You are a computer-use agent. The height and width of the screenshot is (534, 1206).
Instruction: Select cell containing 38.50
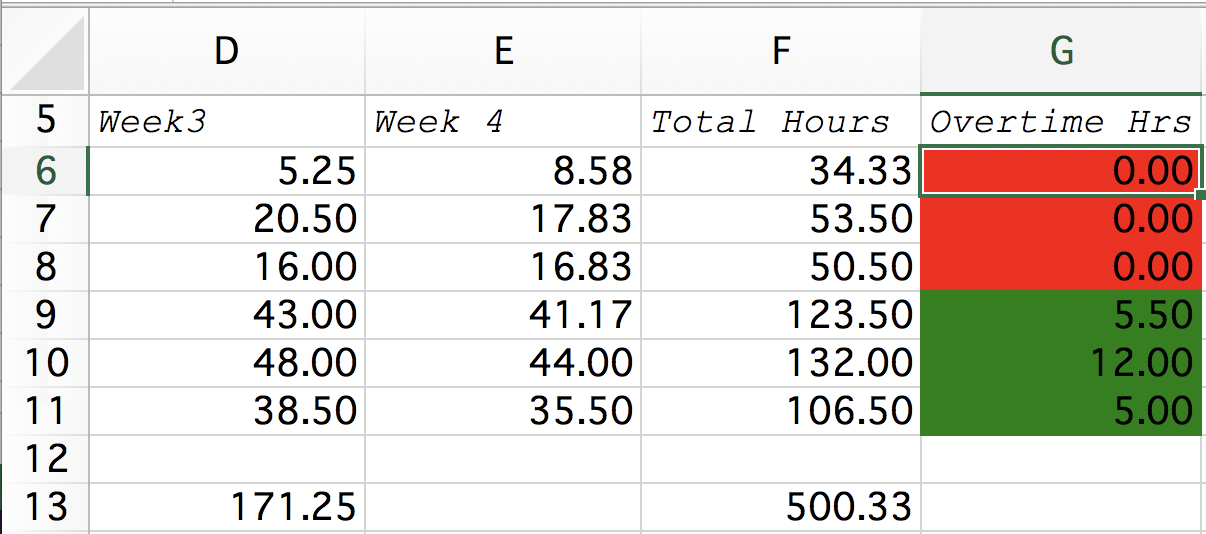[227, 411]
